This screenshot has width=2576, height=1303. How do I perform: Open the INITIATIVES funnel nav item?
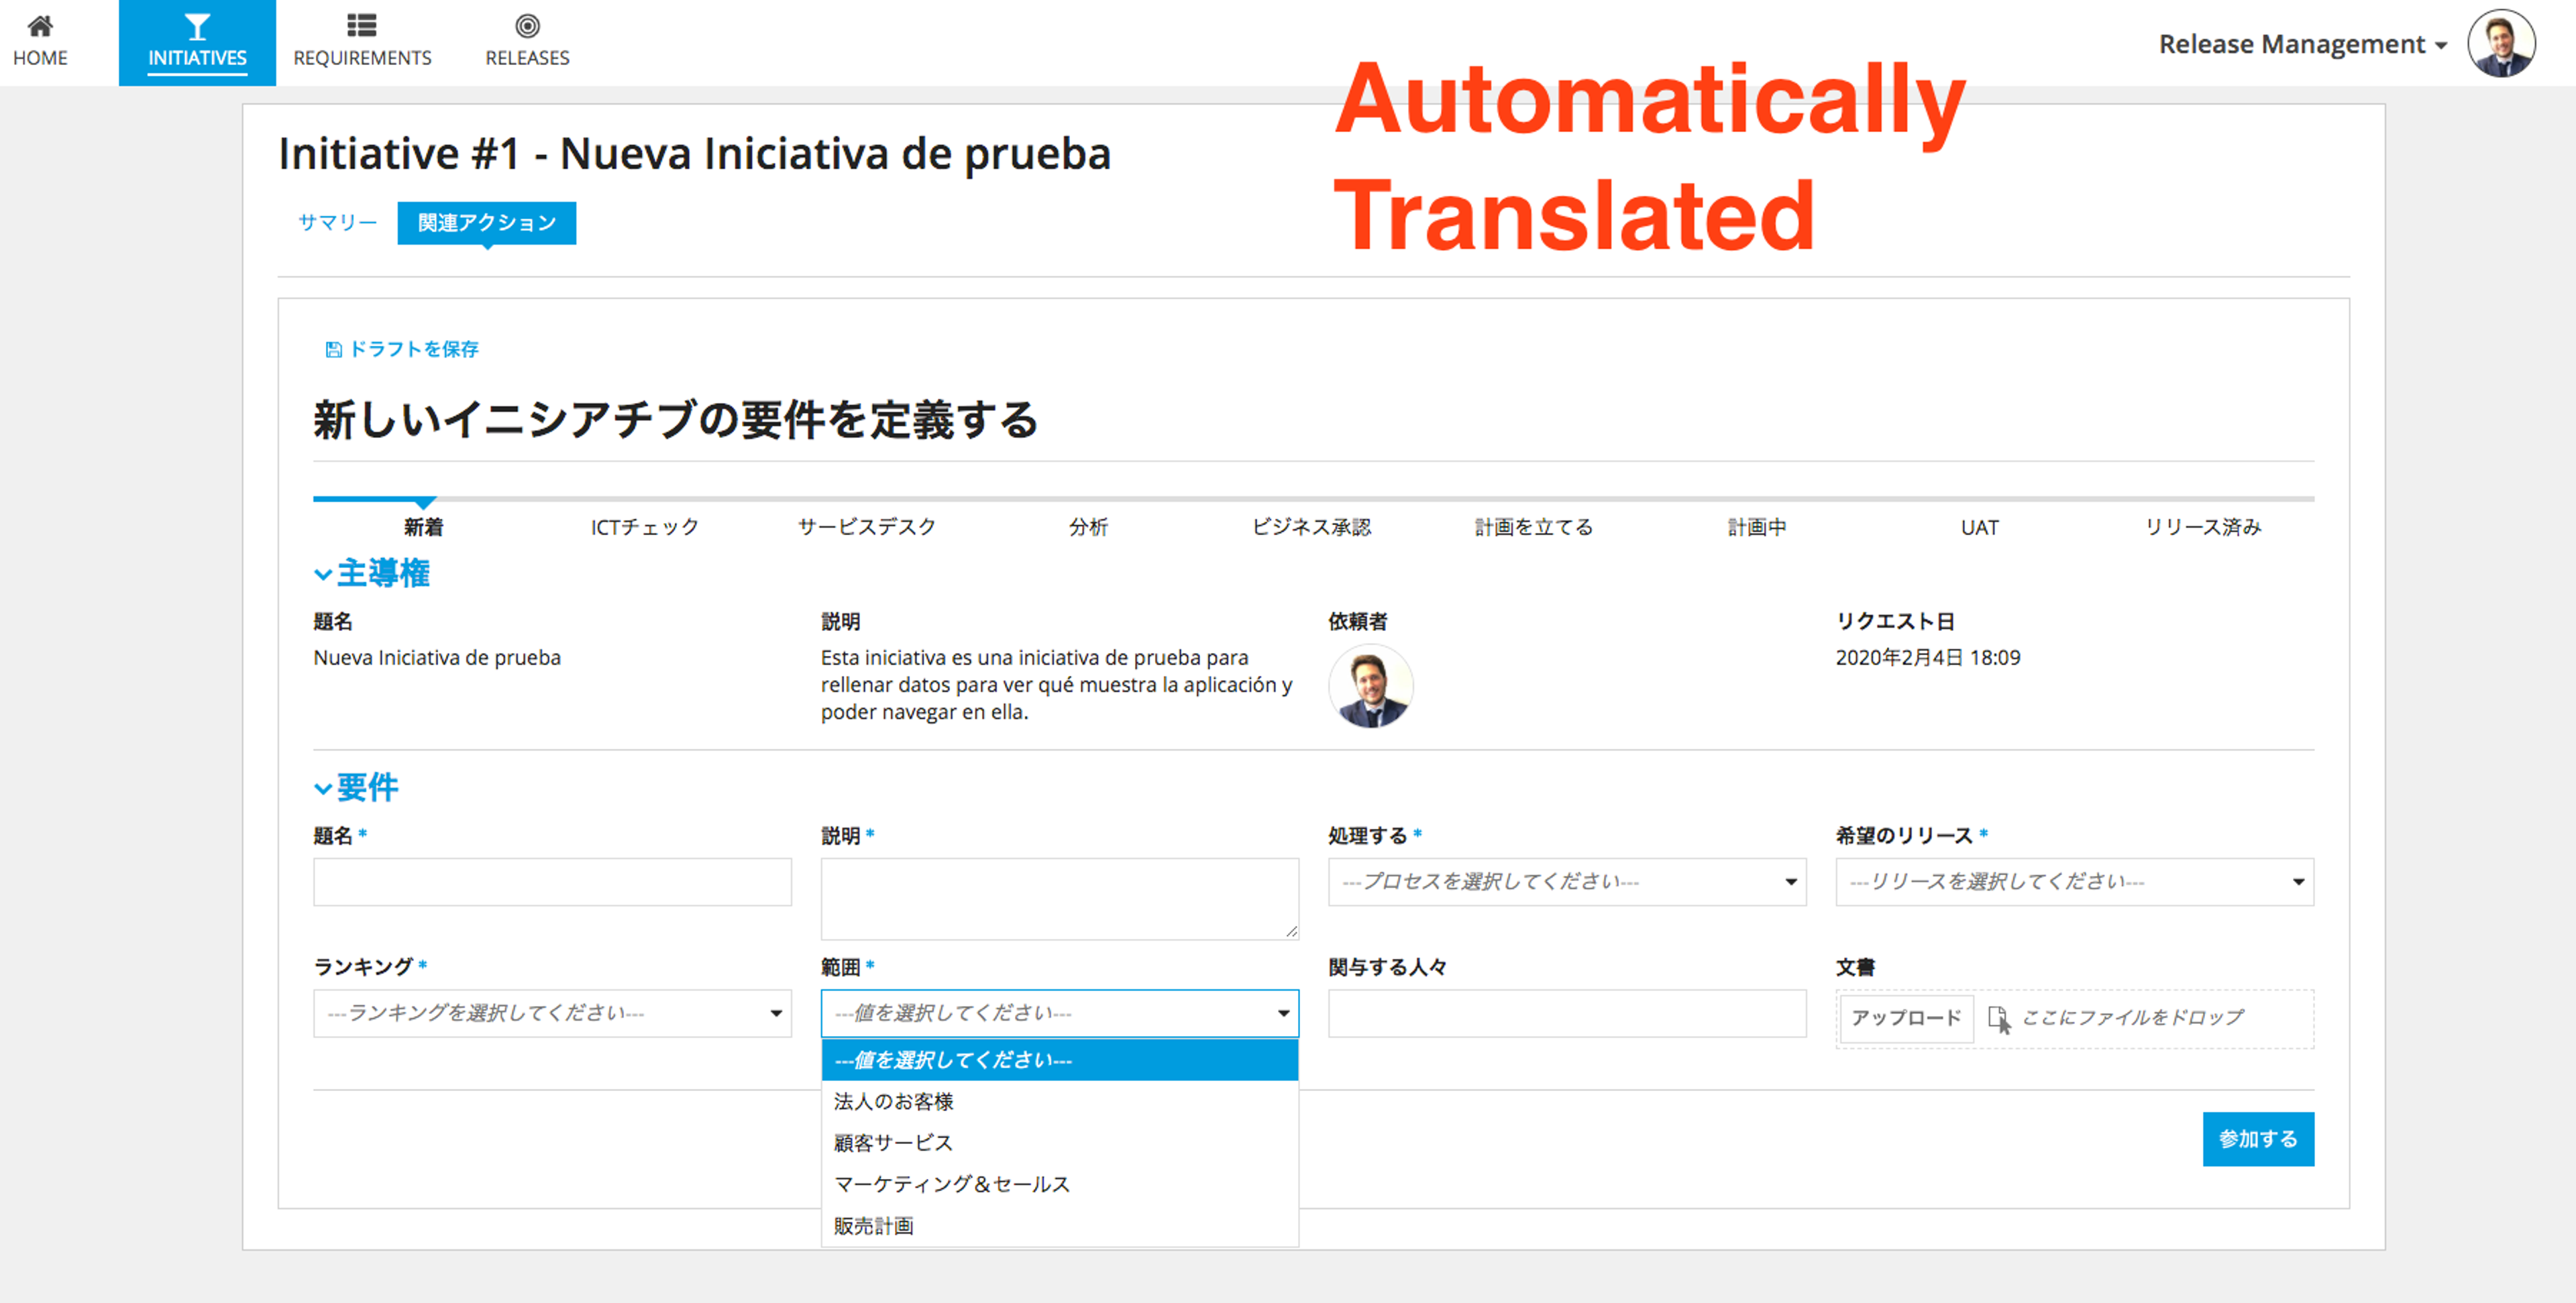point(197,42)
